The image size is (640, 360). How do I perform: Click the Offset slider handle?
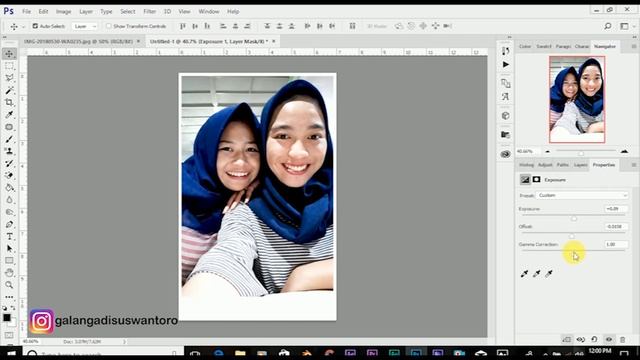(x=571, y=236)
